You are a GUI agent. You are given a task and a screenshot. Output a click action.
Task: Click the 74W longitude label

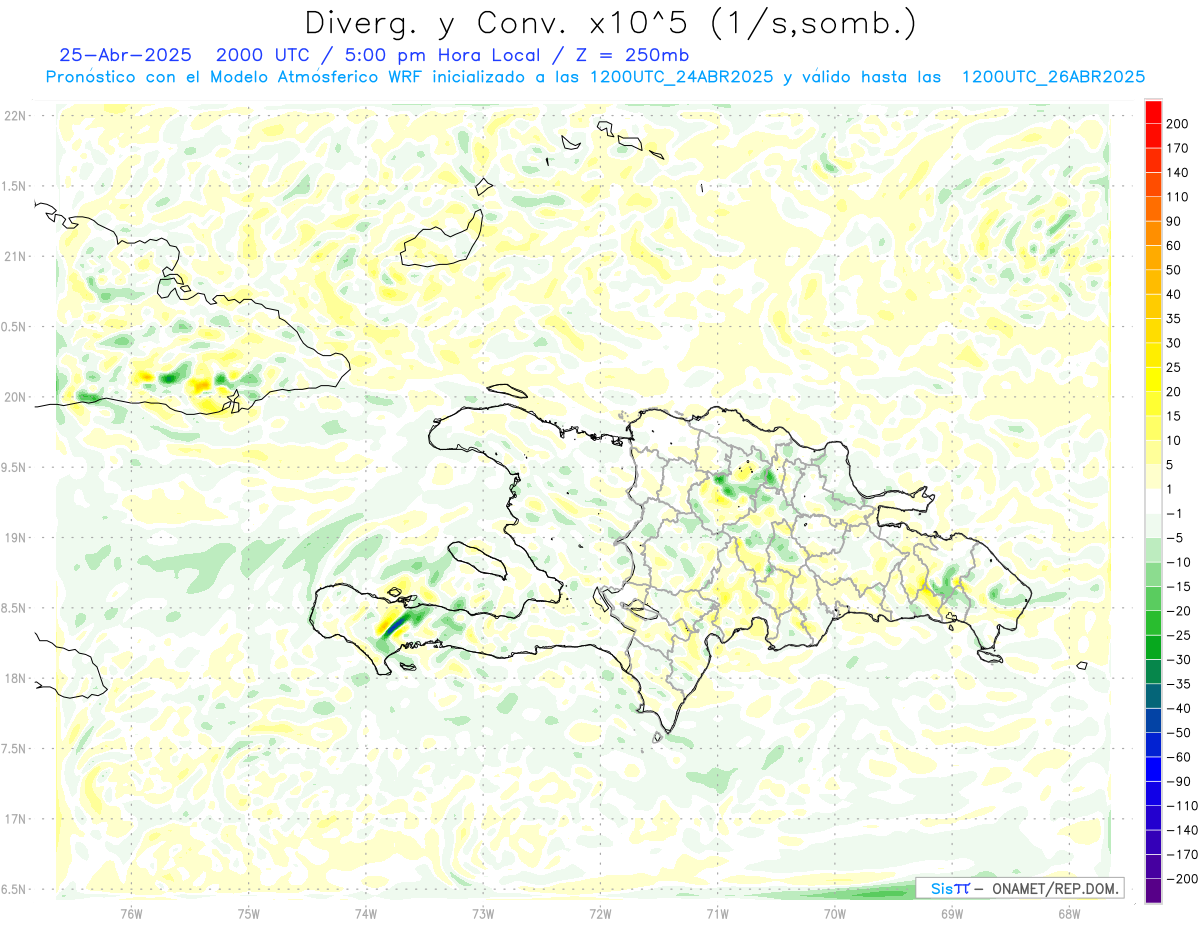point(365,912)
